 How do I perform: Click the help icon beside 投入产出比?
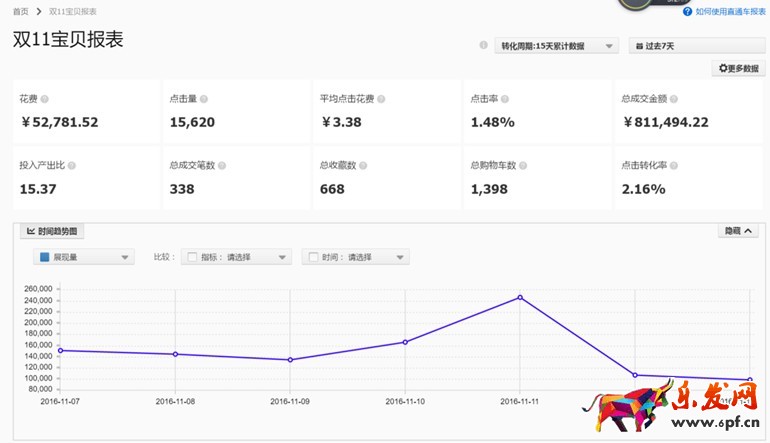71,165
